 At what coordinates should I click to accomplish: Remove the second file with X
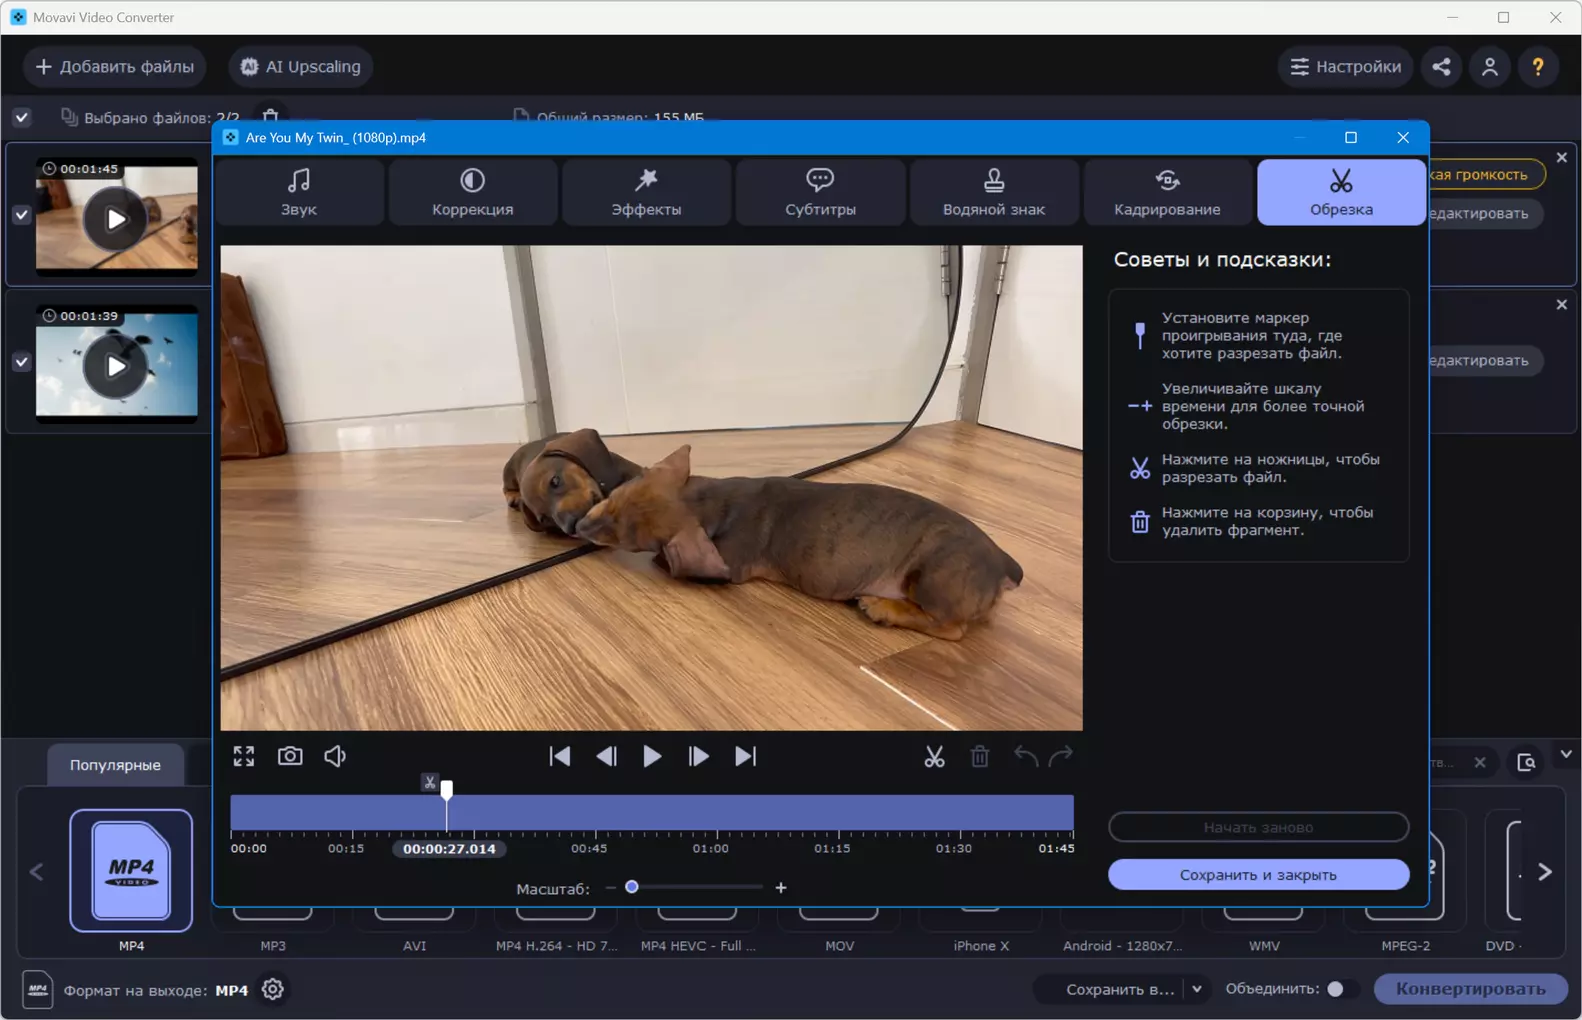1562,305
